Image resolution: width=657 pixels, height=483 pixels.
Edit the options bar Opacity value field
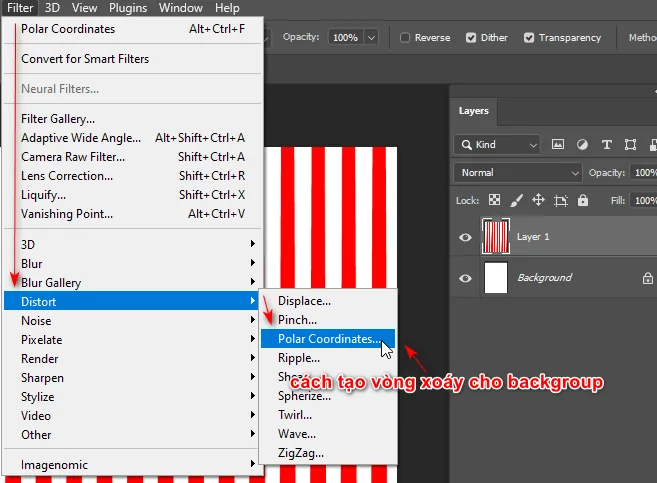pos(346,38)
